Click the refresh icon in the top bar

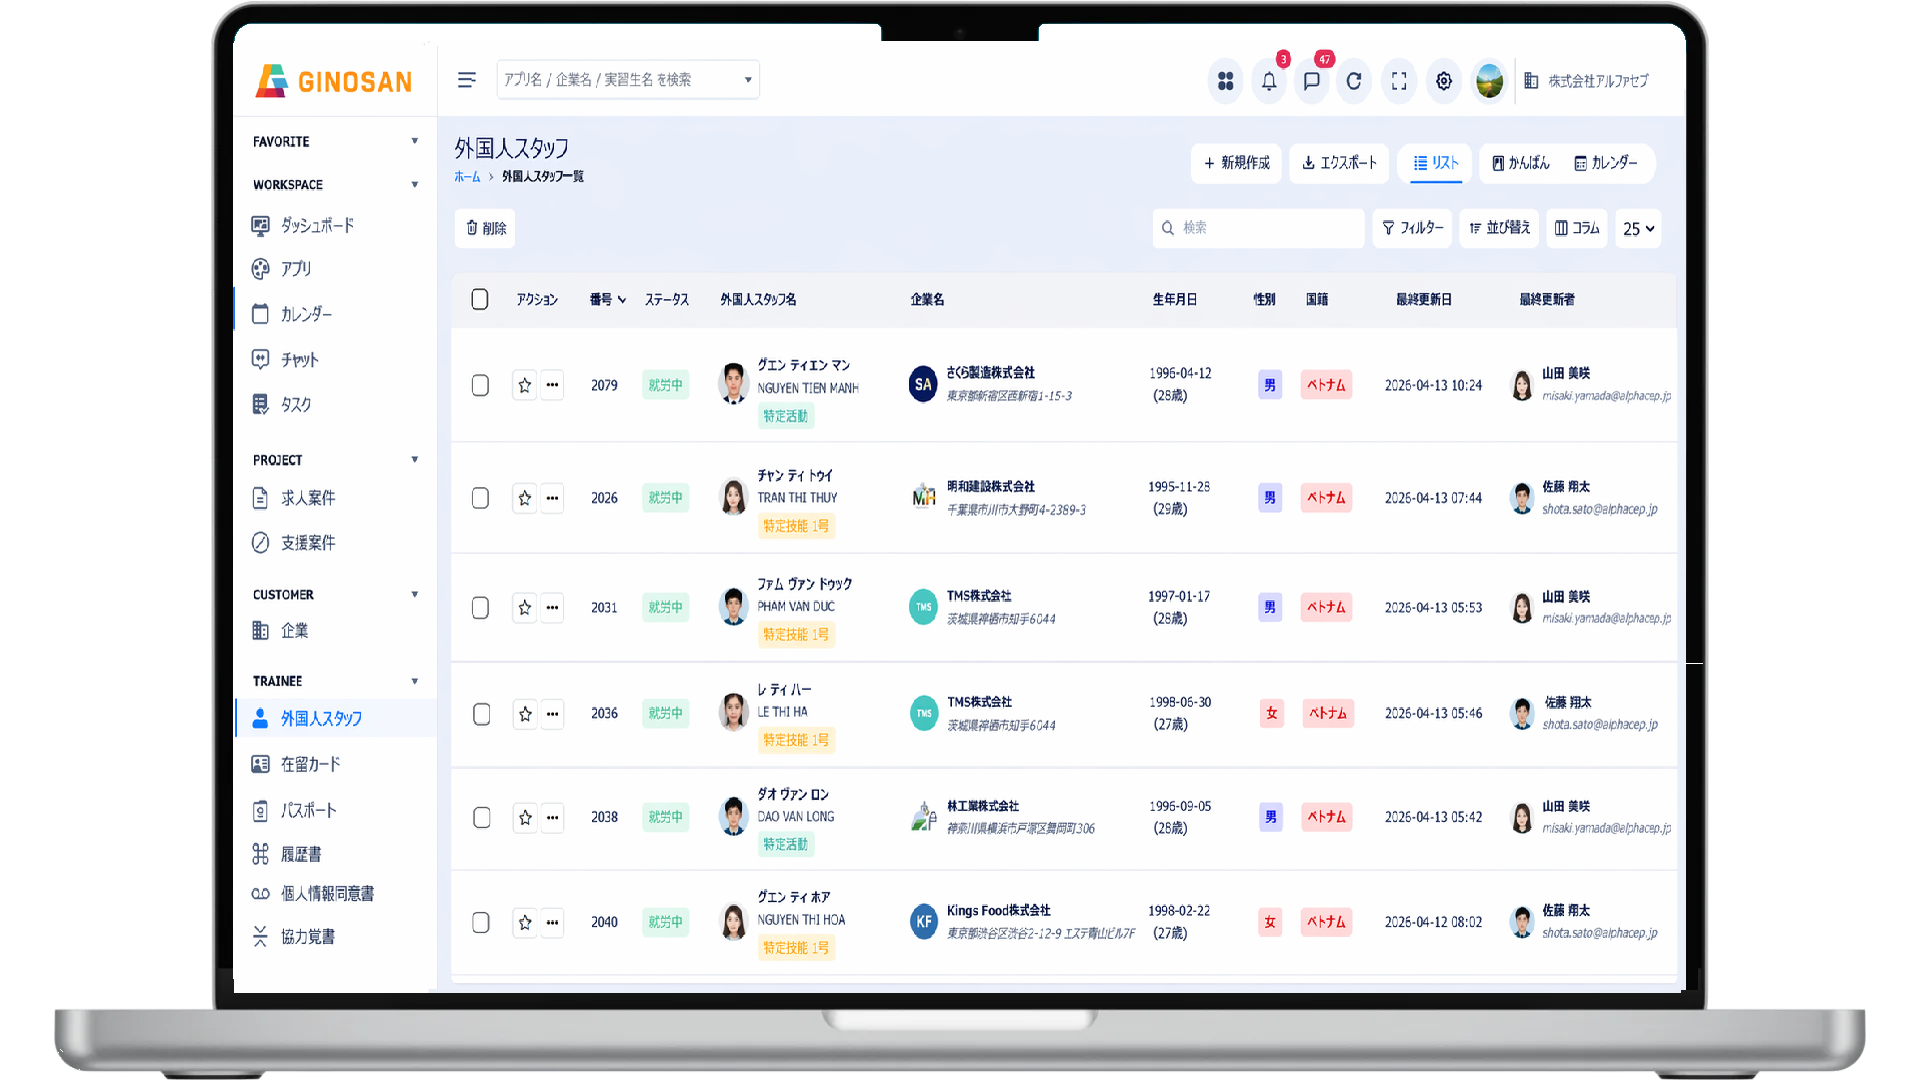tap(1354, 81)
